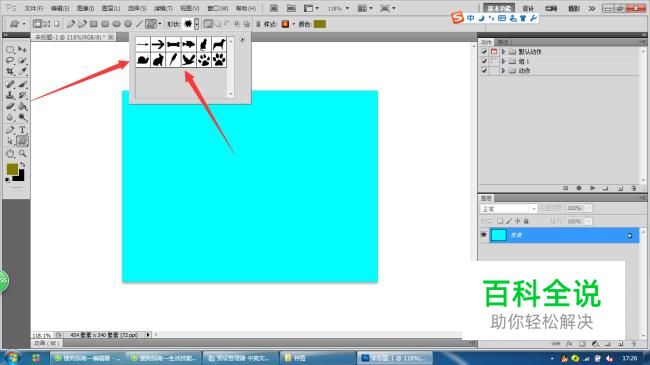Open geometry options arrow beside custom shape
650x365 pixels.
tap(160, 24)
